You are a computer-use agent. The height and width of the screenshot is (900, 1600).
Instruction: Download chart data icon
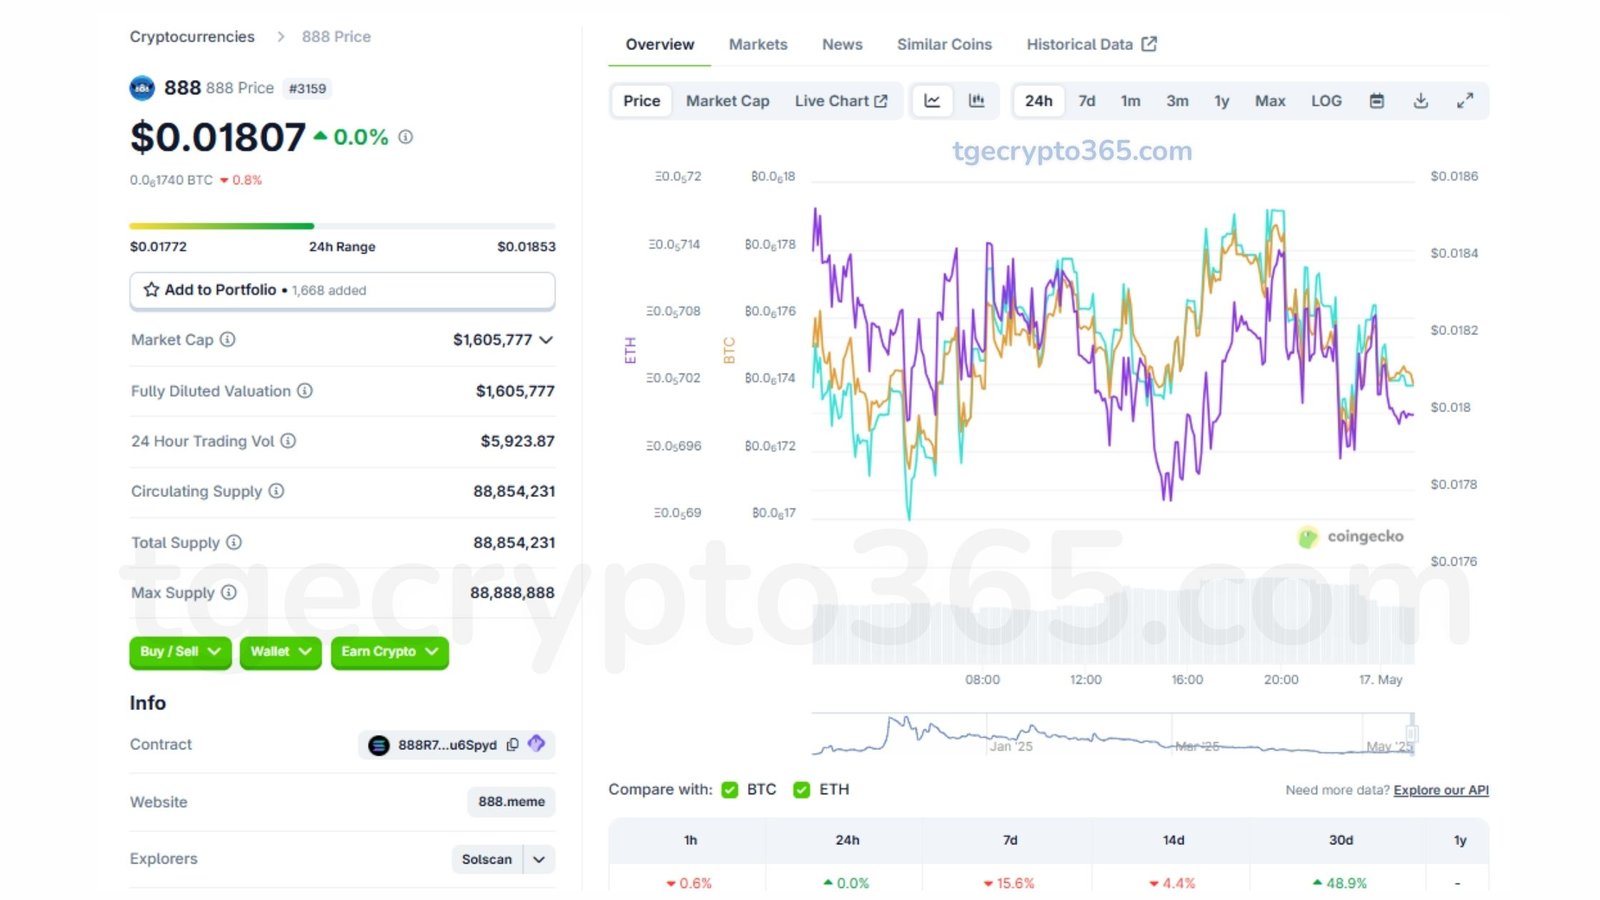[1421, 101]
